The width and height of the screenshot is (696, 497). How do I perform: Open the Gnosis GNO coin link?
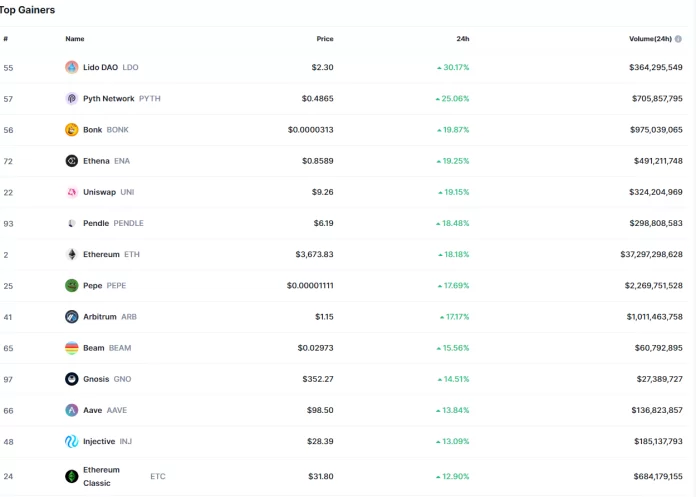click(x=107, y=379)
